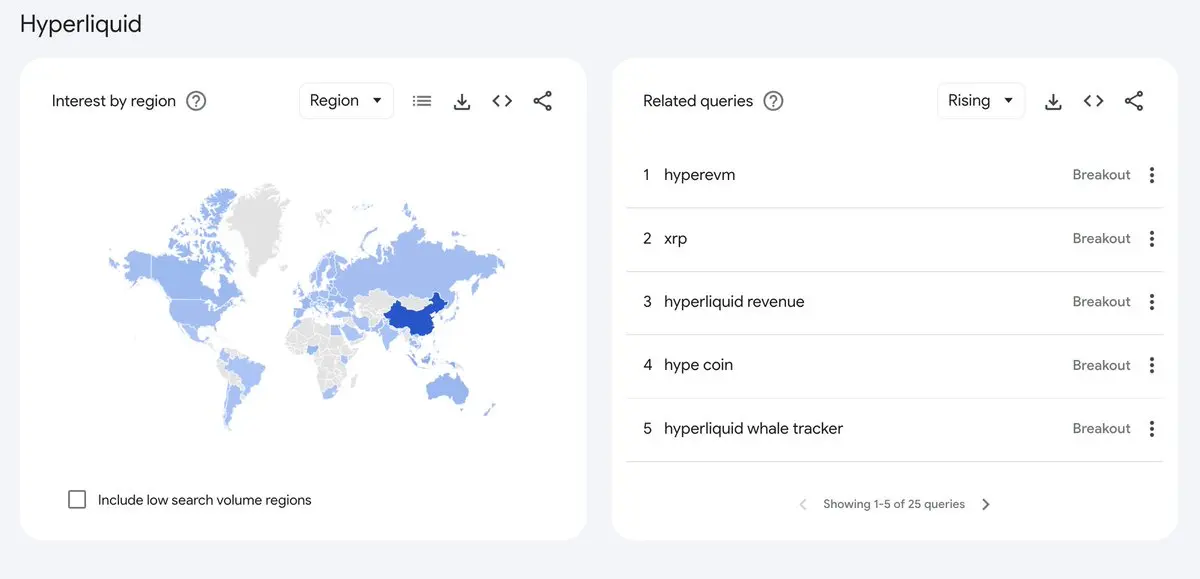Enable Include low search volume regions
Viewport: 1200px width, 579px height.
point(77,500)
